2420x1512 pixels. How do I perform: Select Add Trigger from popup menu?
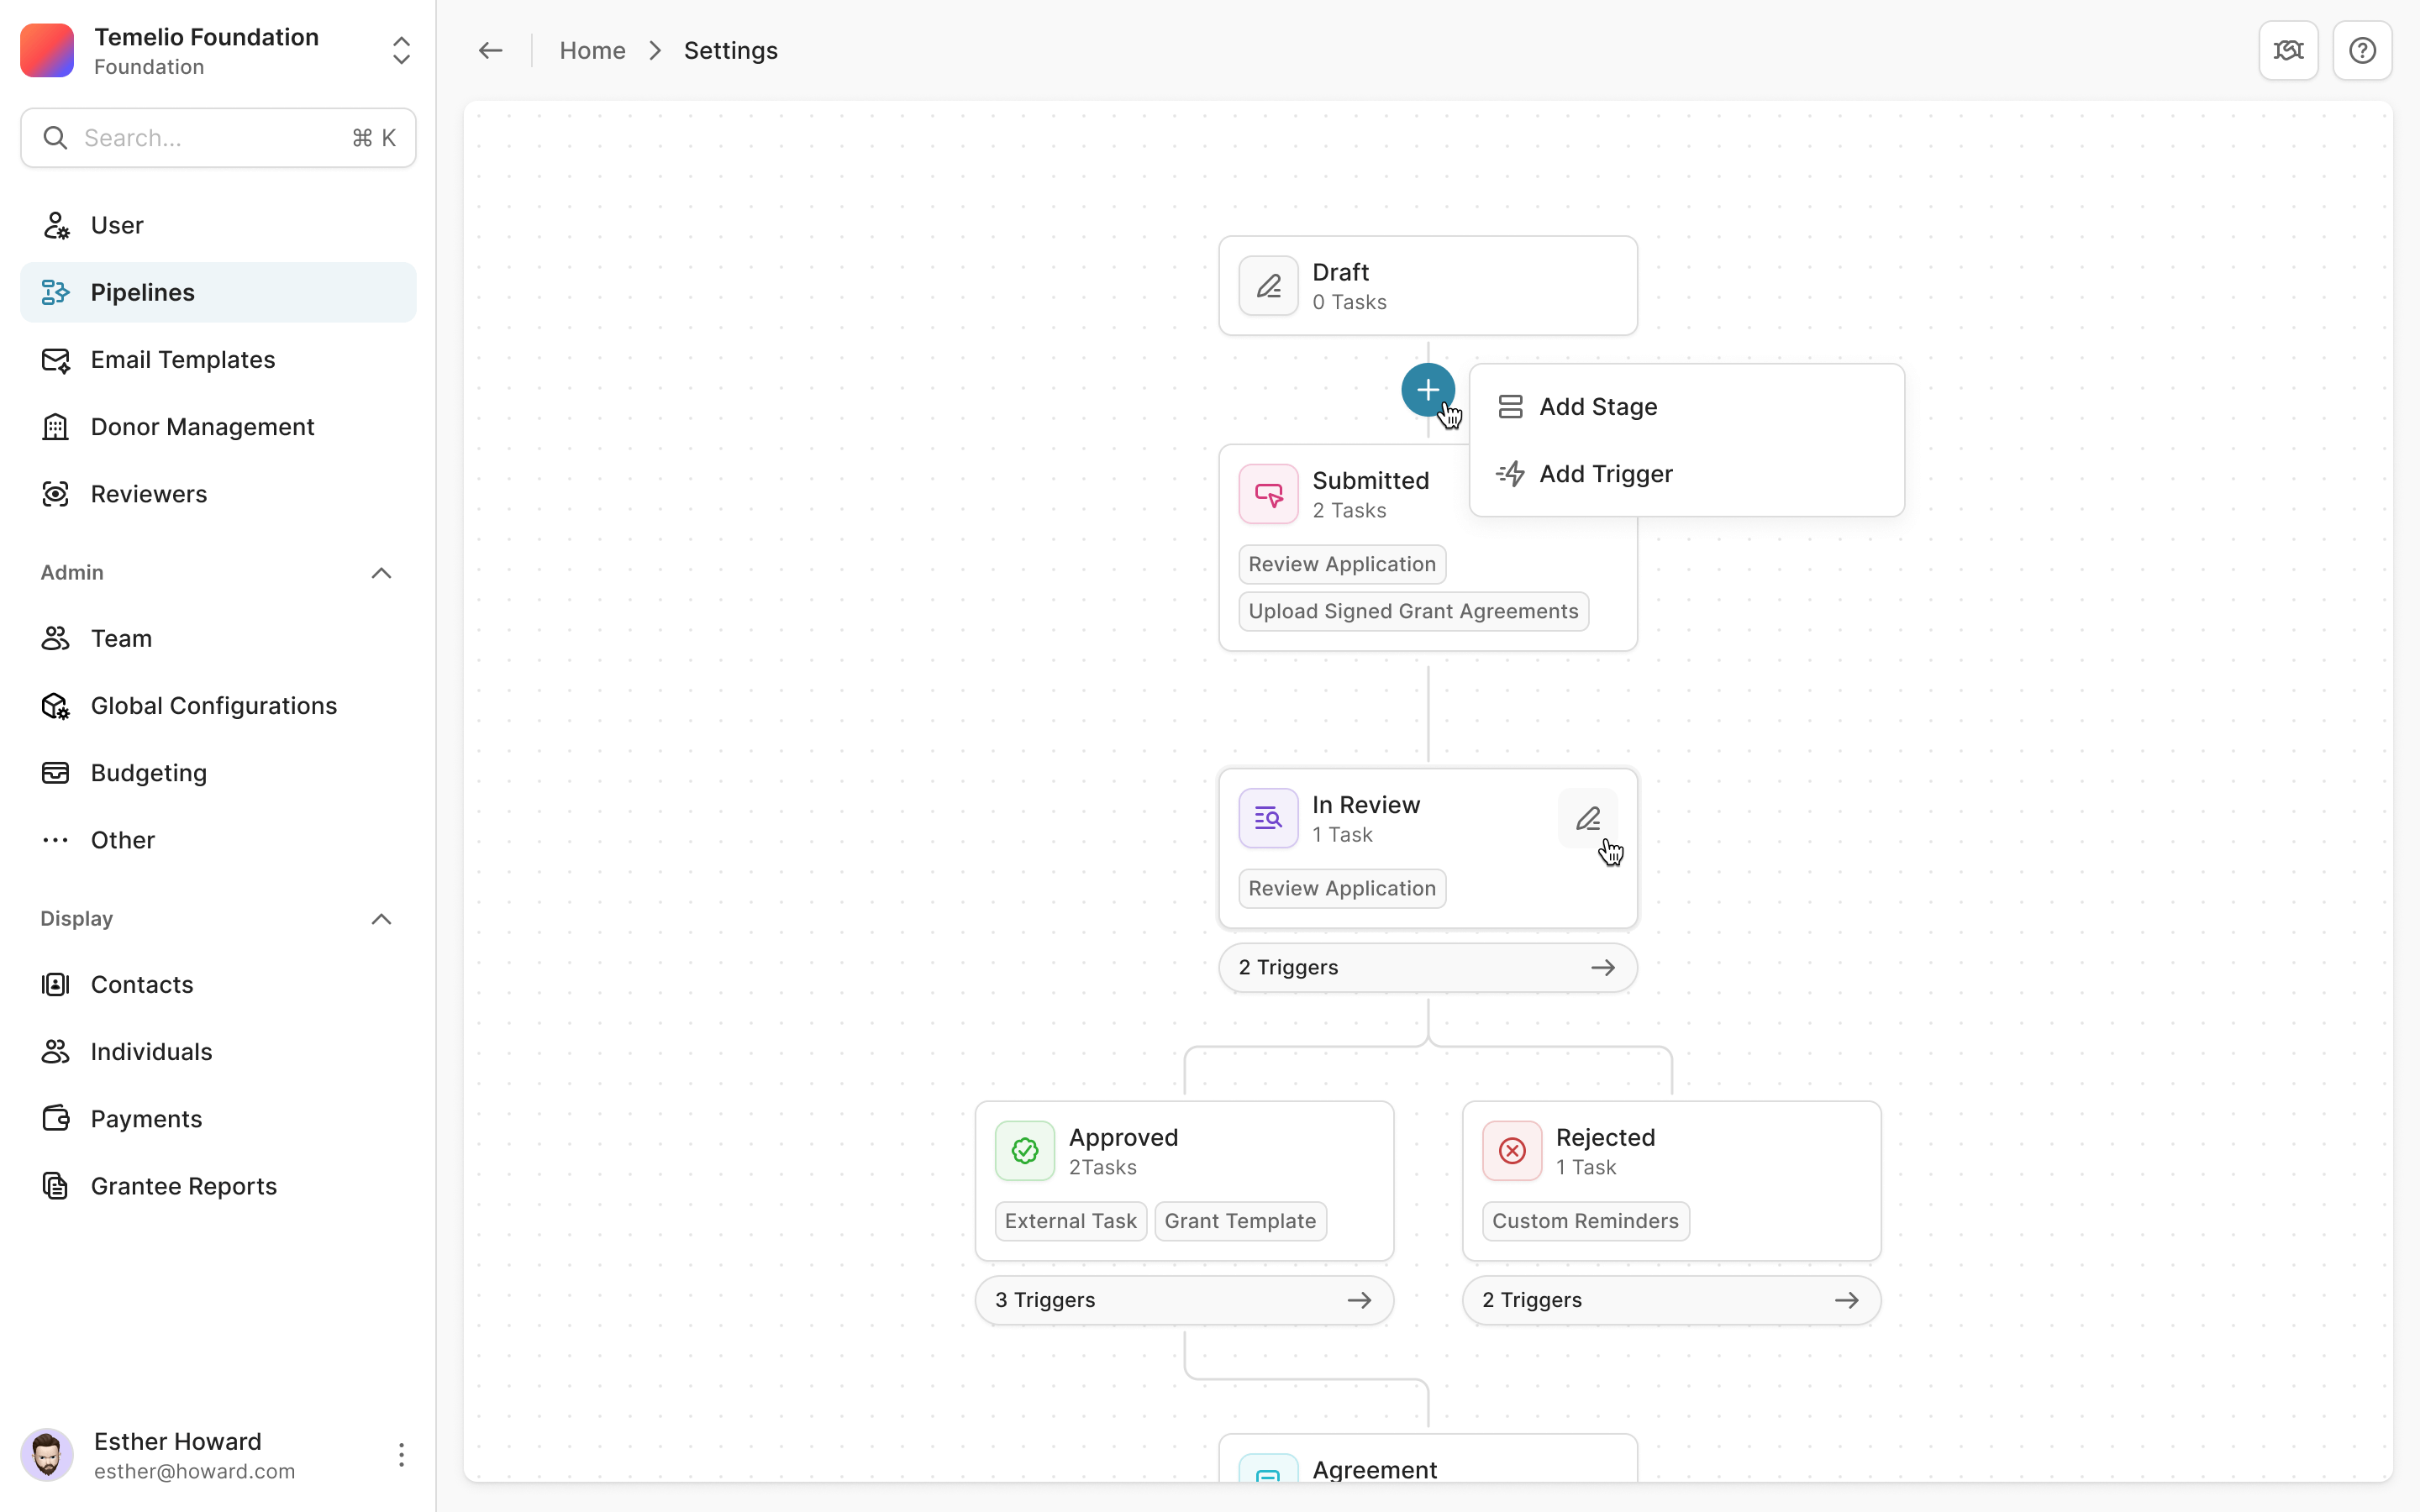coord(1604,474)
